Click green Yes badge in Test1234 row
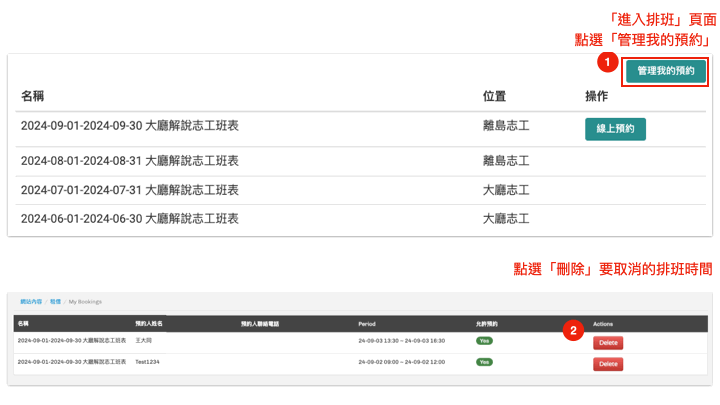 point(484,362)
